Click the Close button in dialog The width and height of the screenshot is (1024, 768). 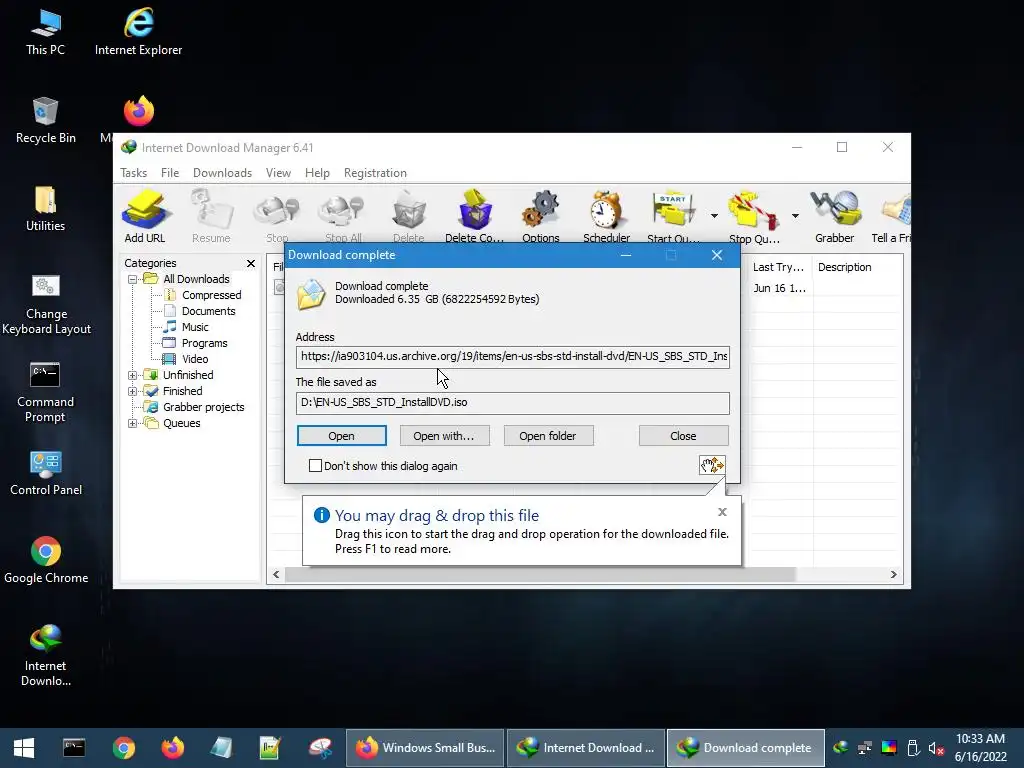(x=683, y=436)
